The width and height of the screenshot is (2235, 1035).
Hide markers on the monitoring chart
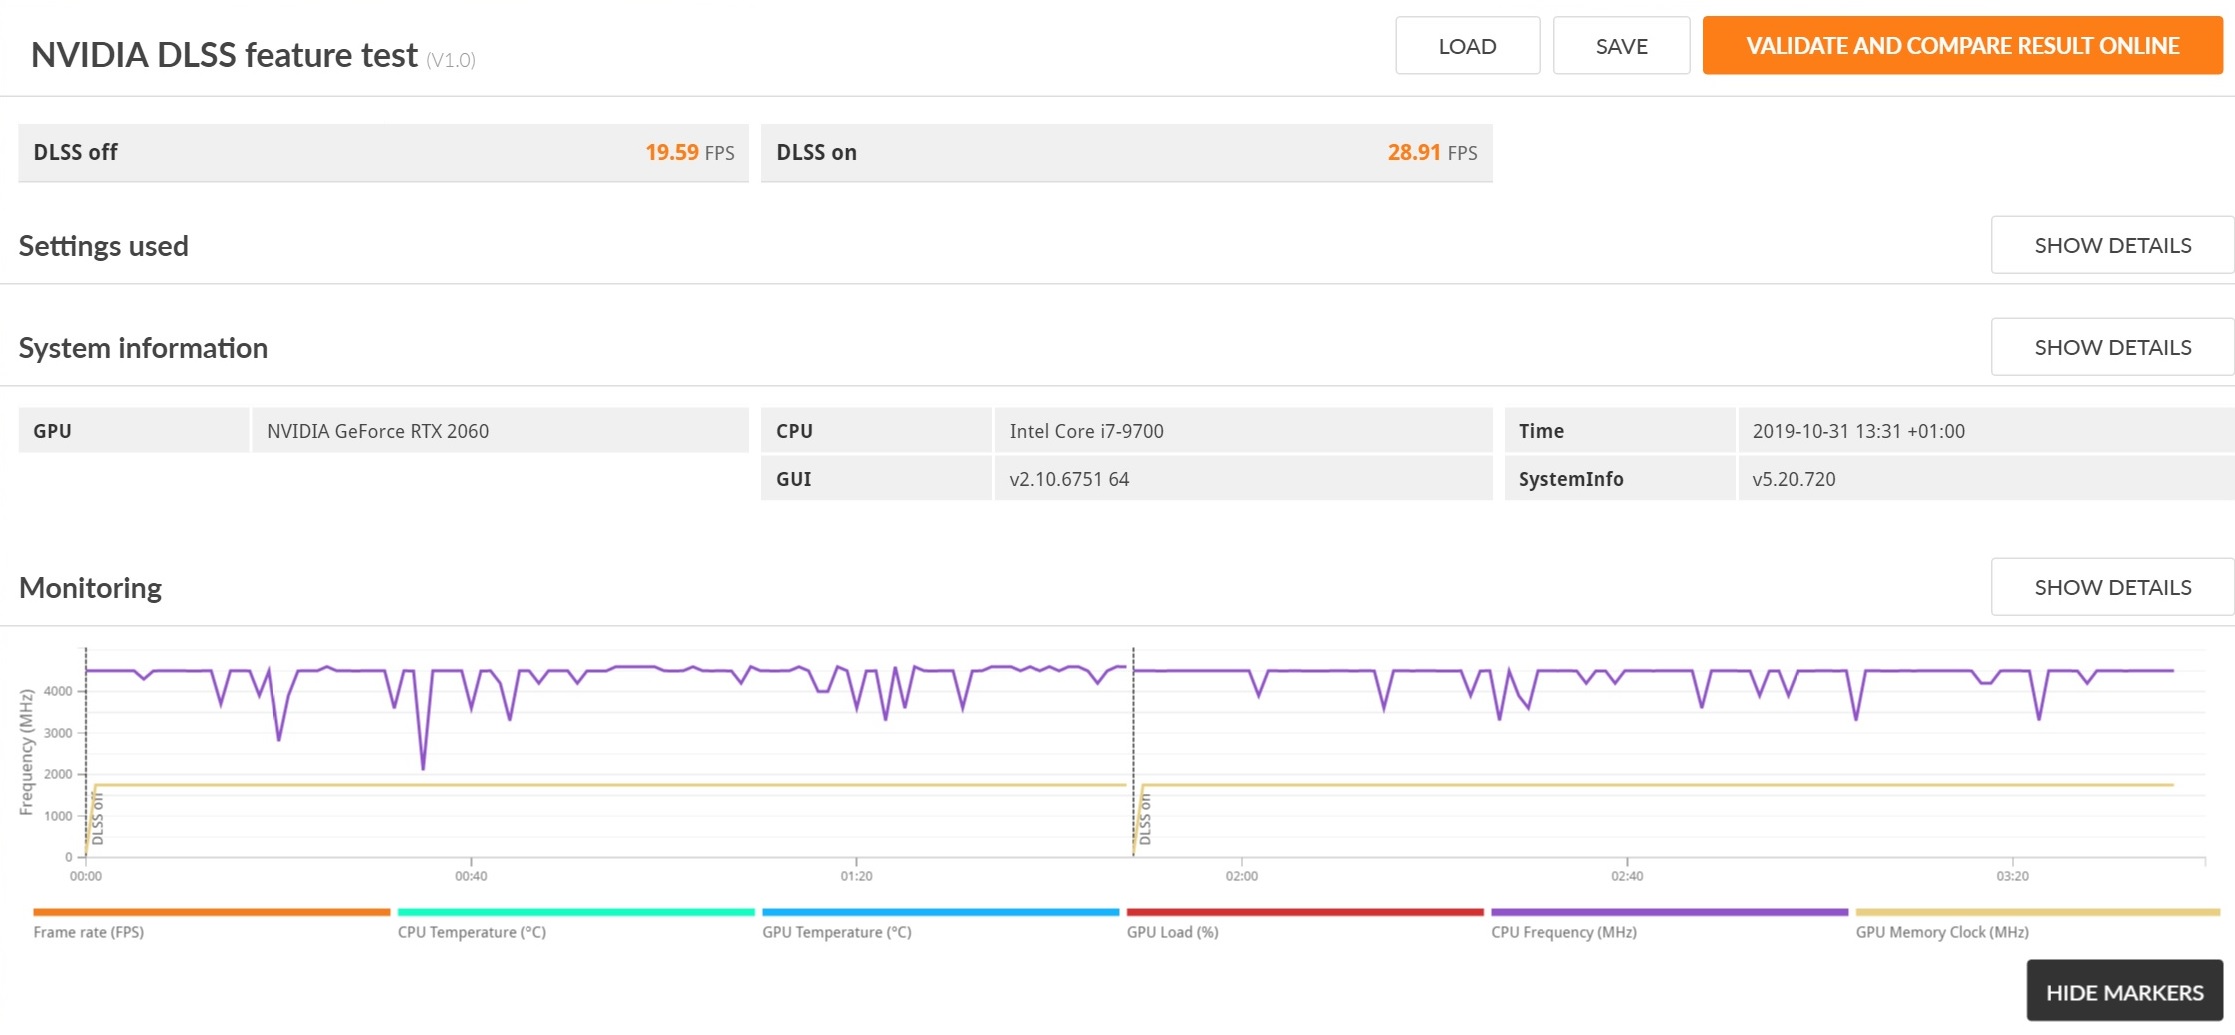(x=2124, y=992)
